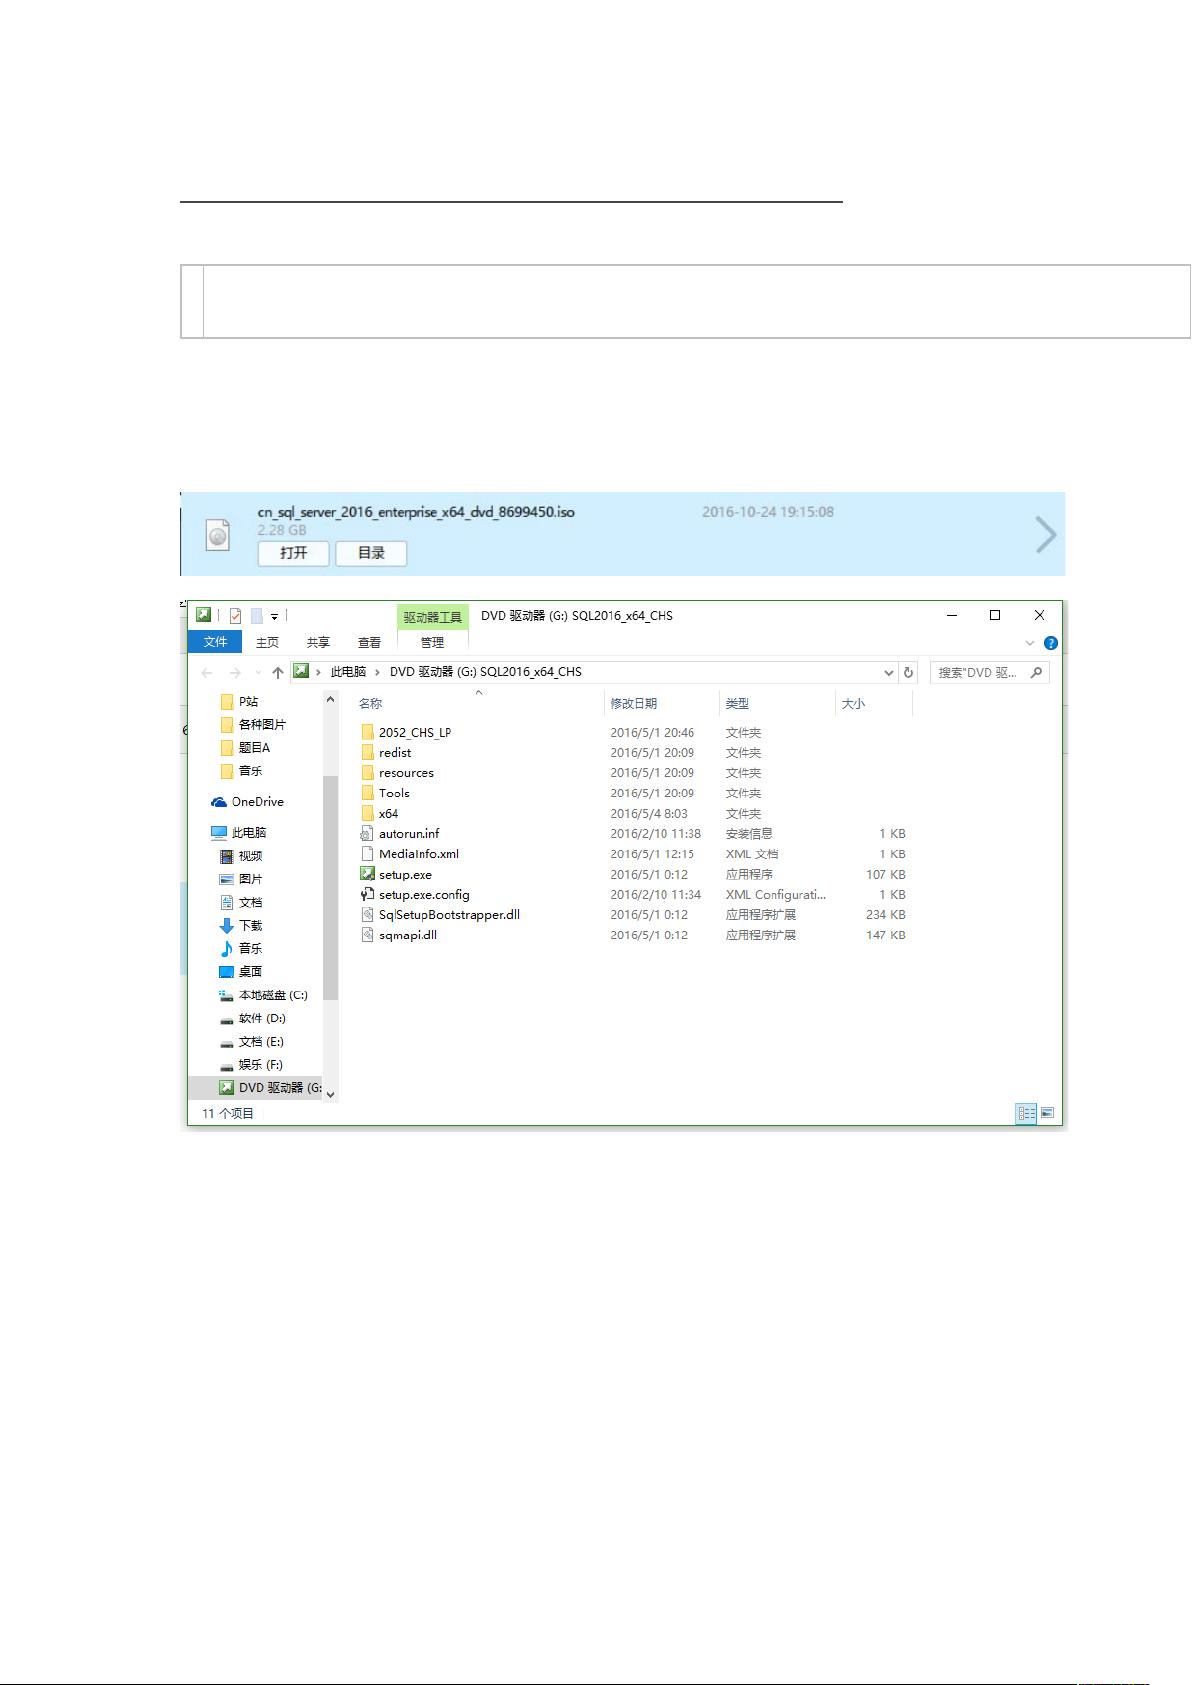Open the blue help question mark icon
Viewport: 1192px width, 1685px height.
point(1050,643)
